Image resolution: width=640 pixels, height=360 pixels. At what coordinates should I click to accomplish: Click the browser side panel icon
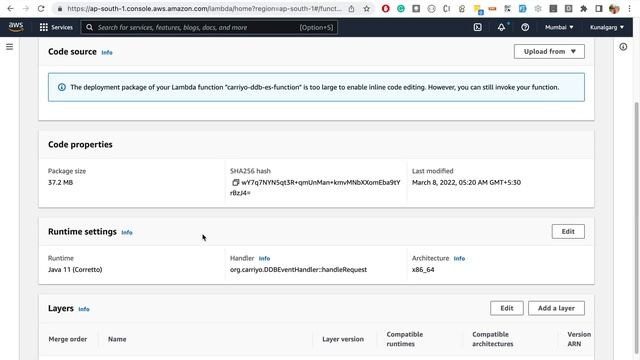point(599,9)
